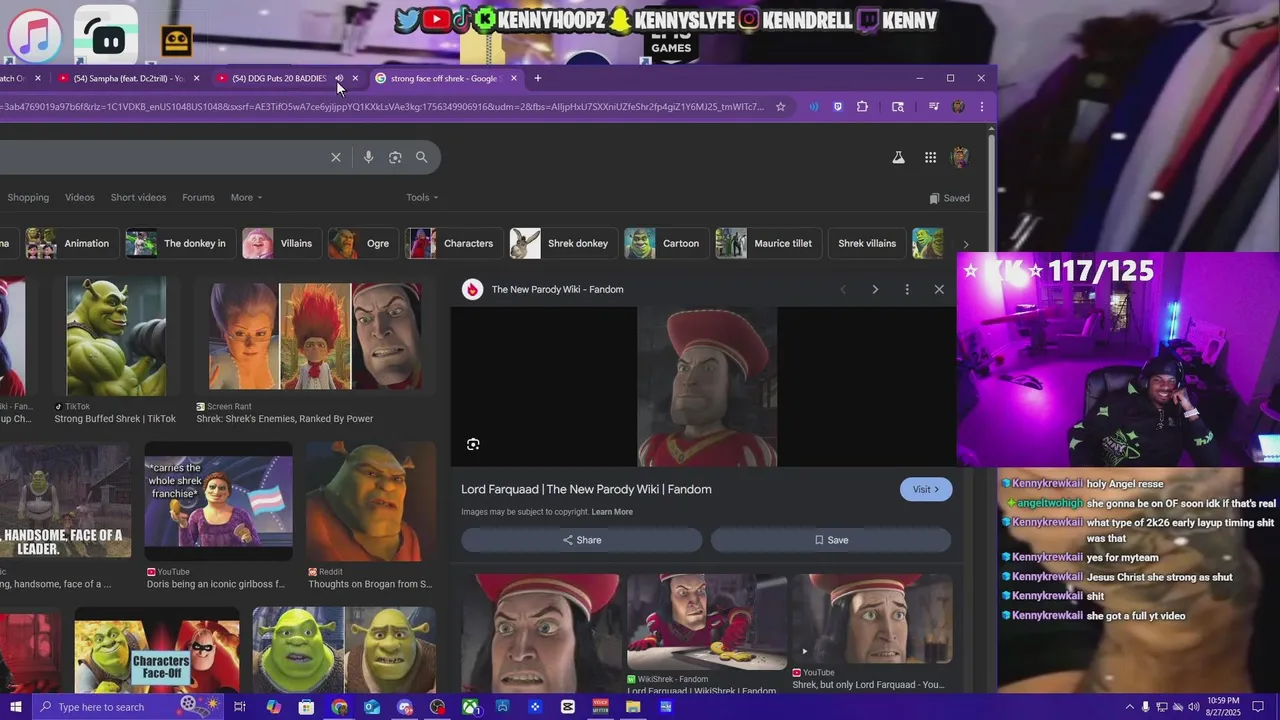Select the Maurice tillet filter chip
This screenshot has height=720, width=1280.
click(766, 243)
